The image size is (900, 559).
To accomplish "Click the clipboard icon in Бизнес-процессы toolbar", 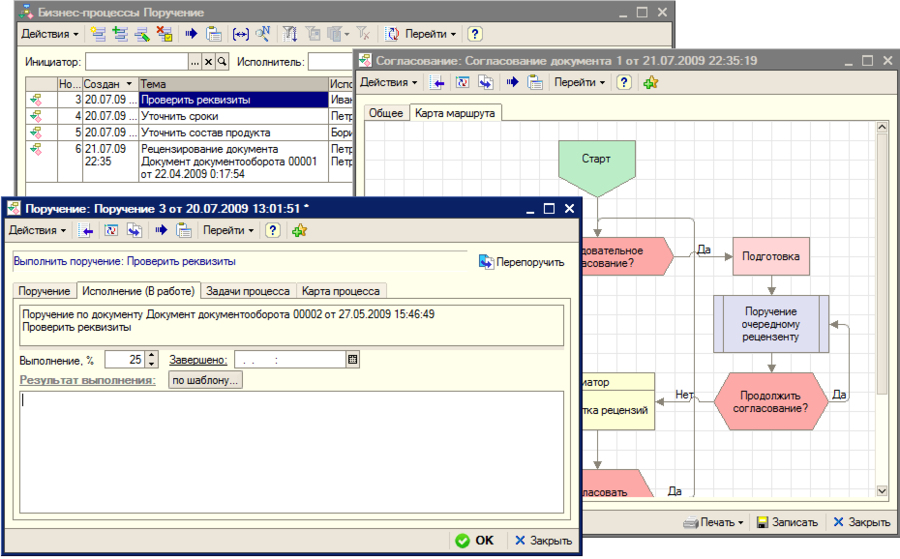I will point(214,34).
